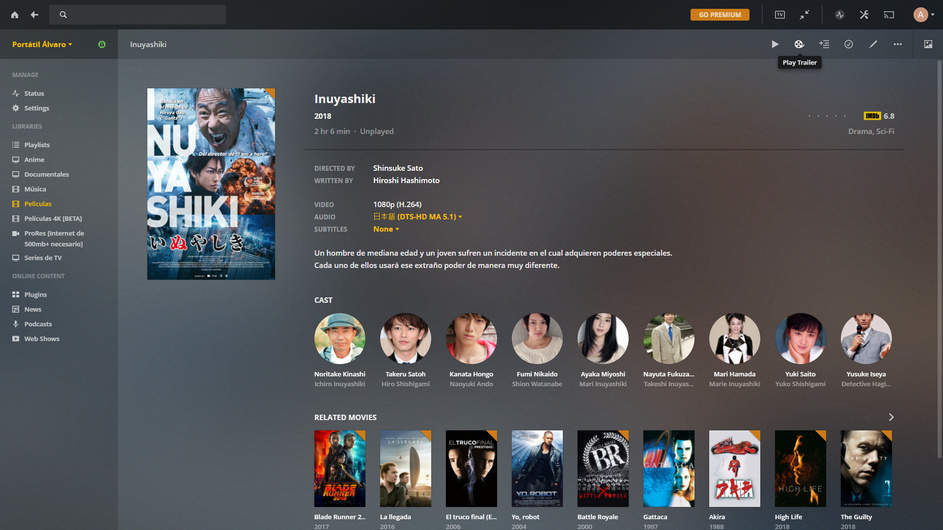
Task: Open cast member Kanata Hongo
Action: [471, 338]
